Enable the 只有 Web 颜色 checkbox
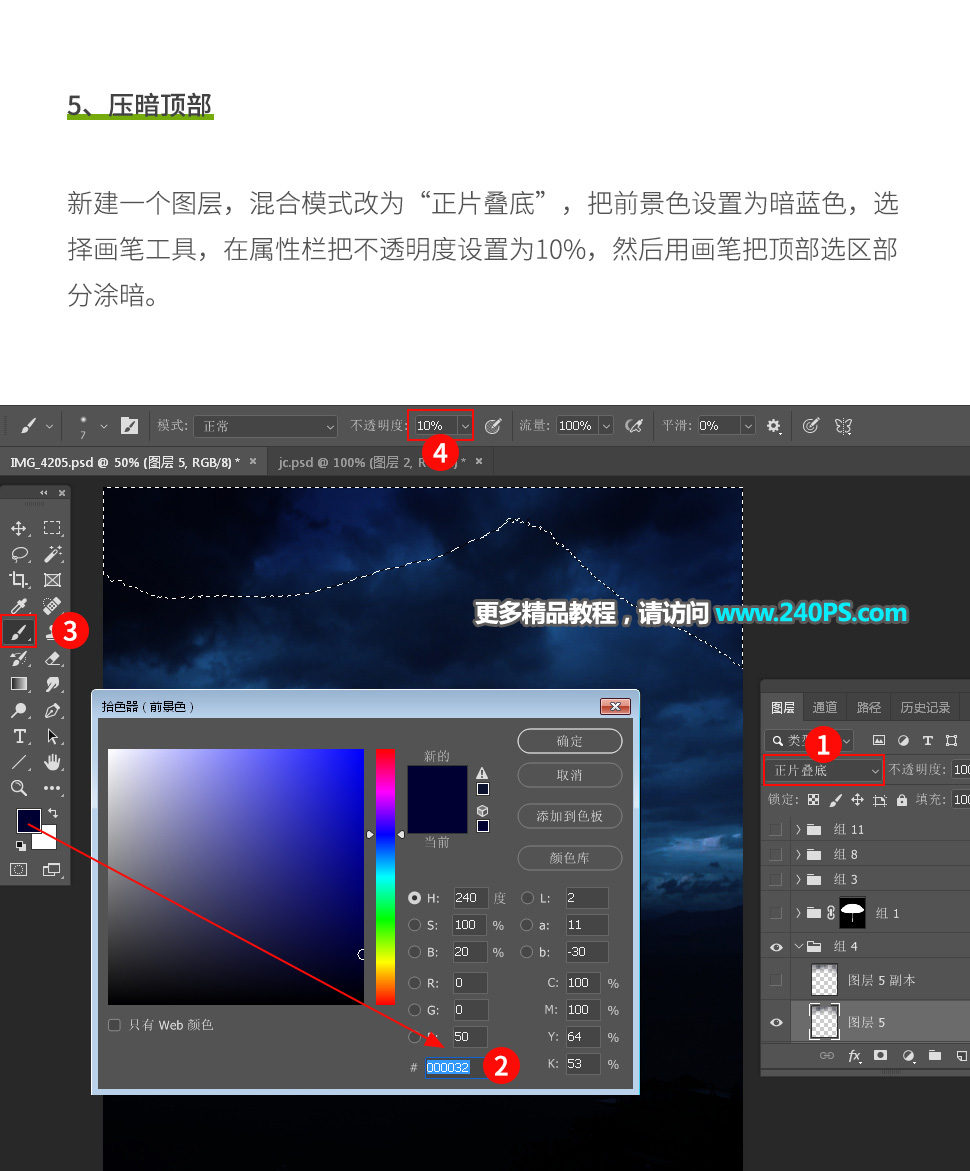 point(115,1024)
